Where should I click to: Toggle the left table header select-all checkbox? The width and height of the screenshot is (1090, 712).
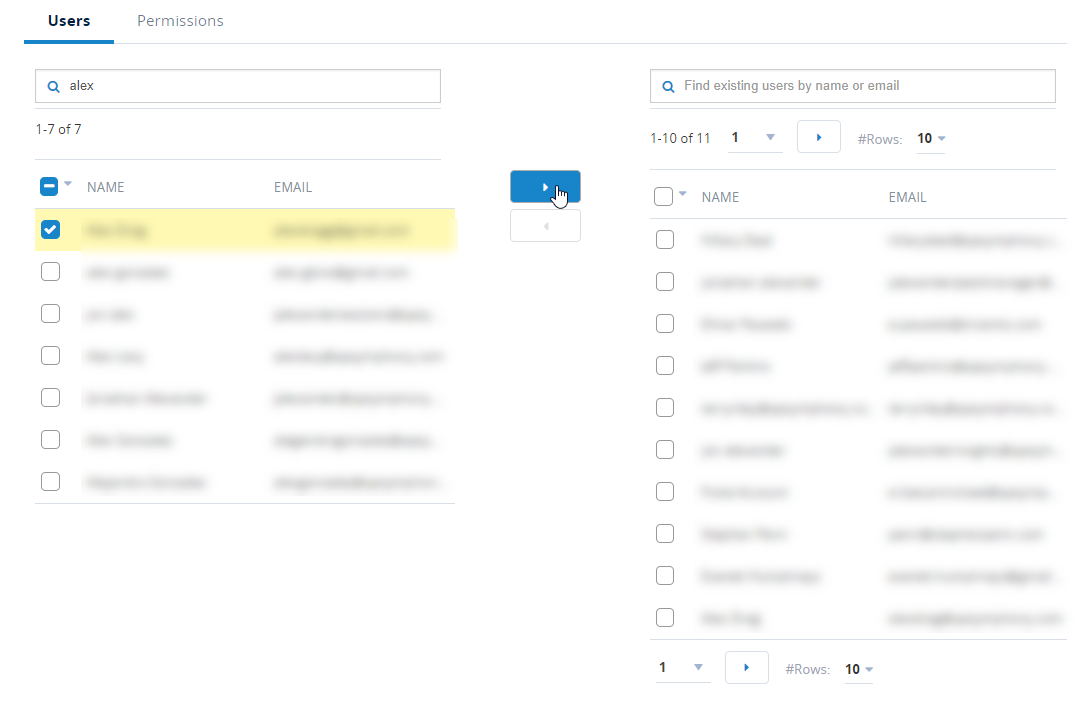point(50,187)
